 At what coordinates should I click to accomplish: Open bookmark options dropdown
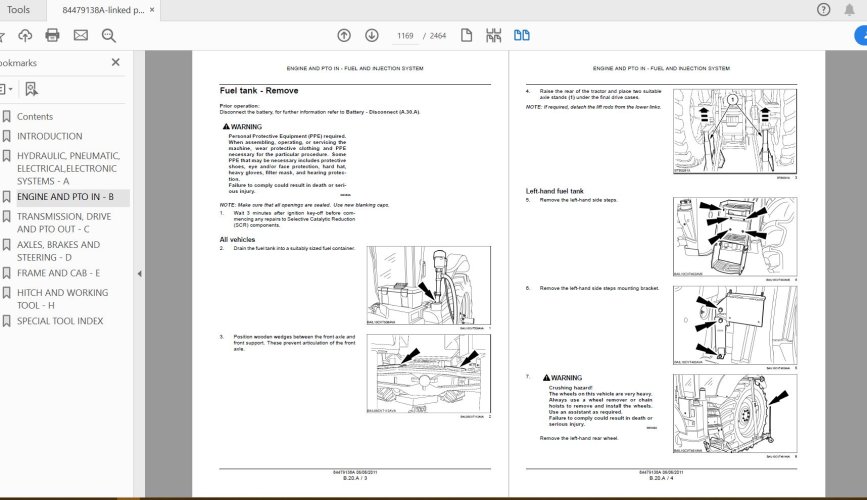[x=6, y=89]
